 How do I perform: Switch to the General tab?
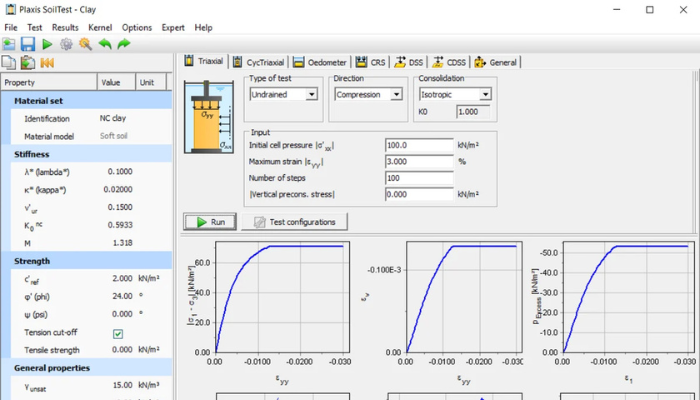click(x=496, y=62)
